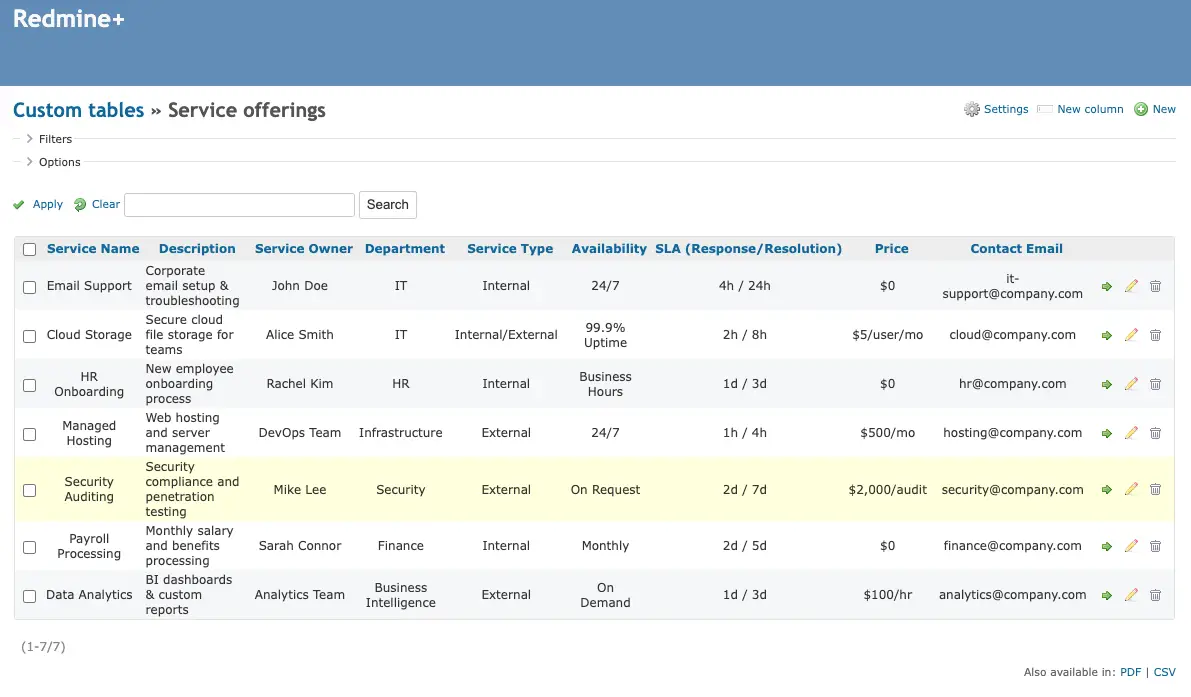Viewport: 1191px width, 697px height.
Task: Sort by the Price column header
Action: coord(890,248)
